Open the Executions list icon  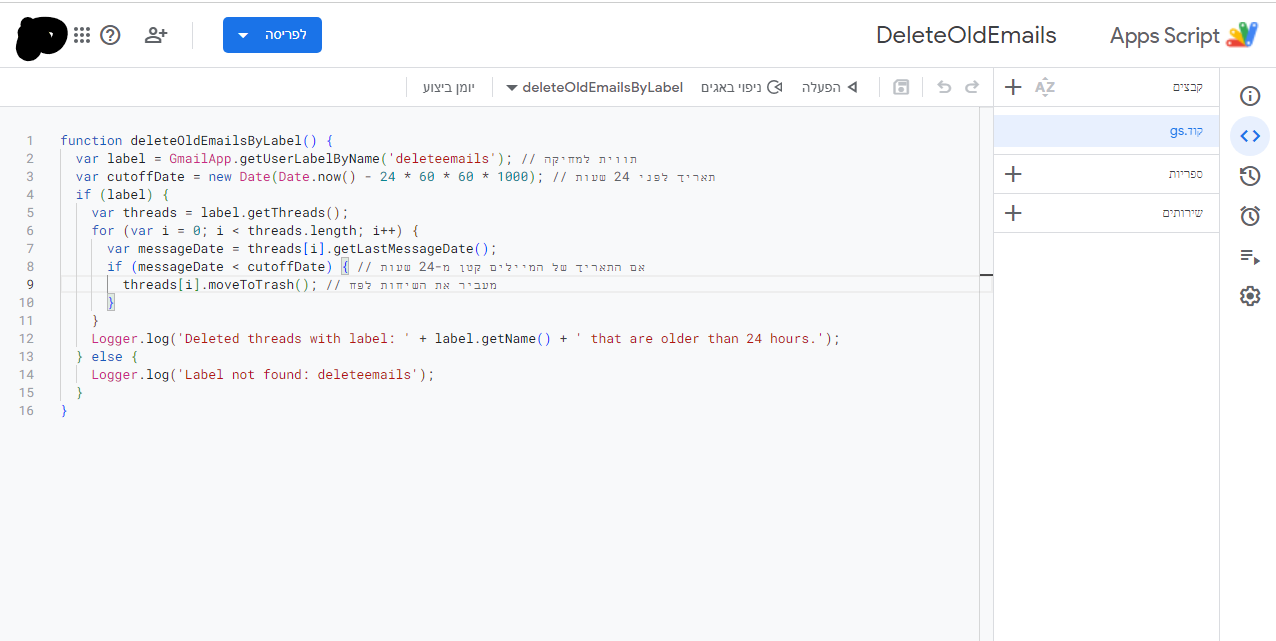1249,257
